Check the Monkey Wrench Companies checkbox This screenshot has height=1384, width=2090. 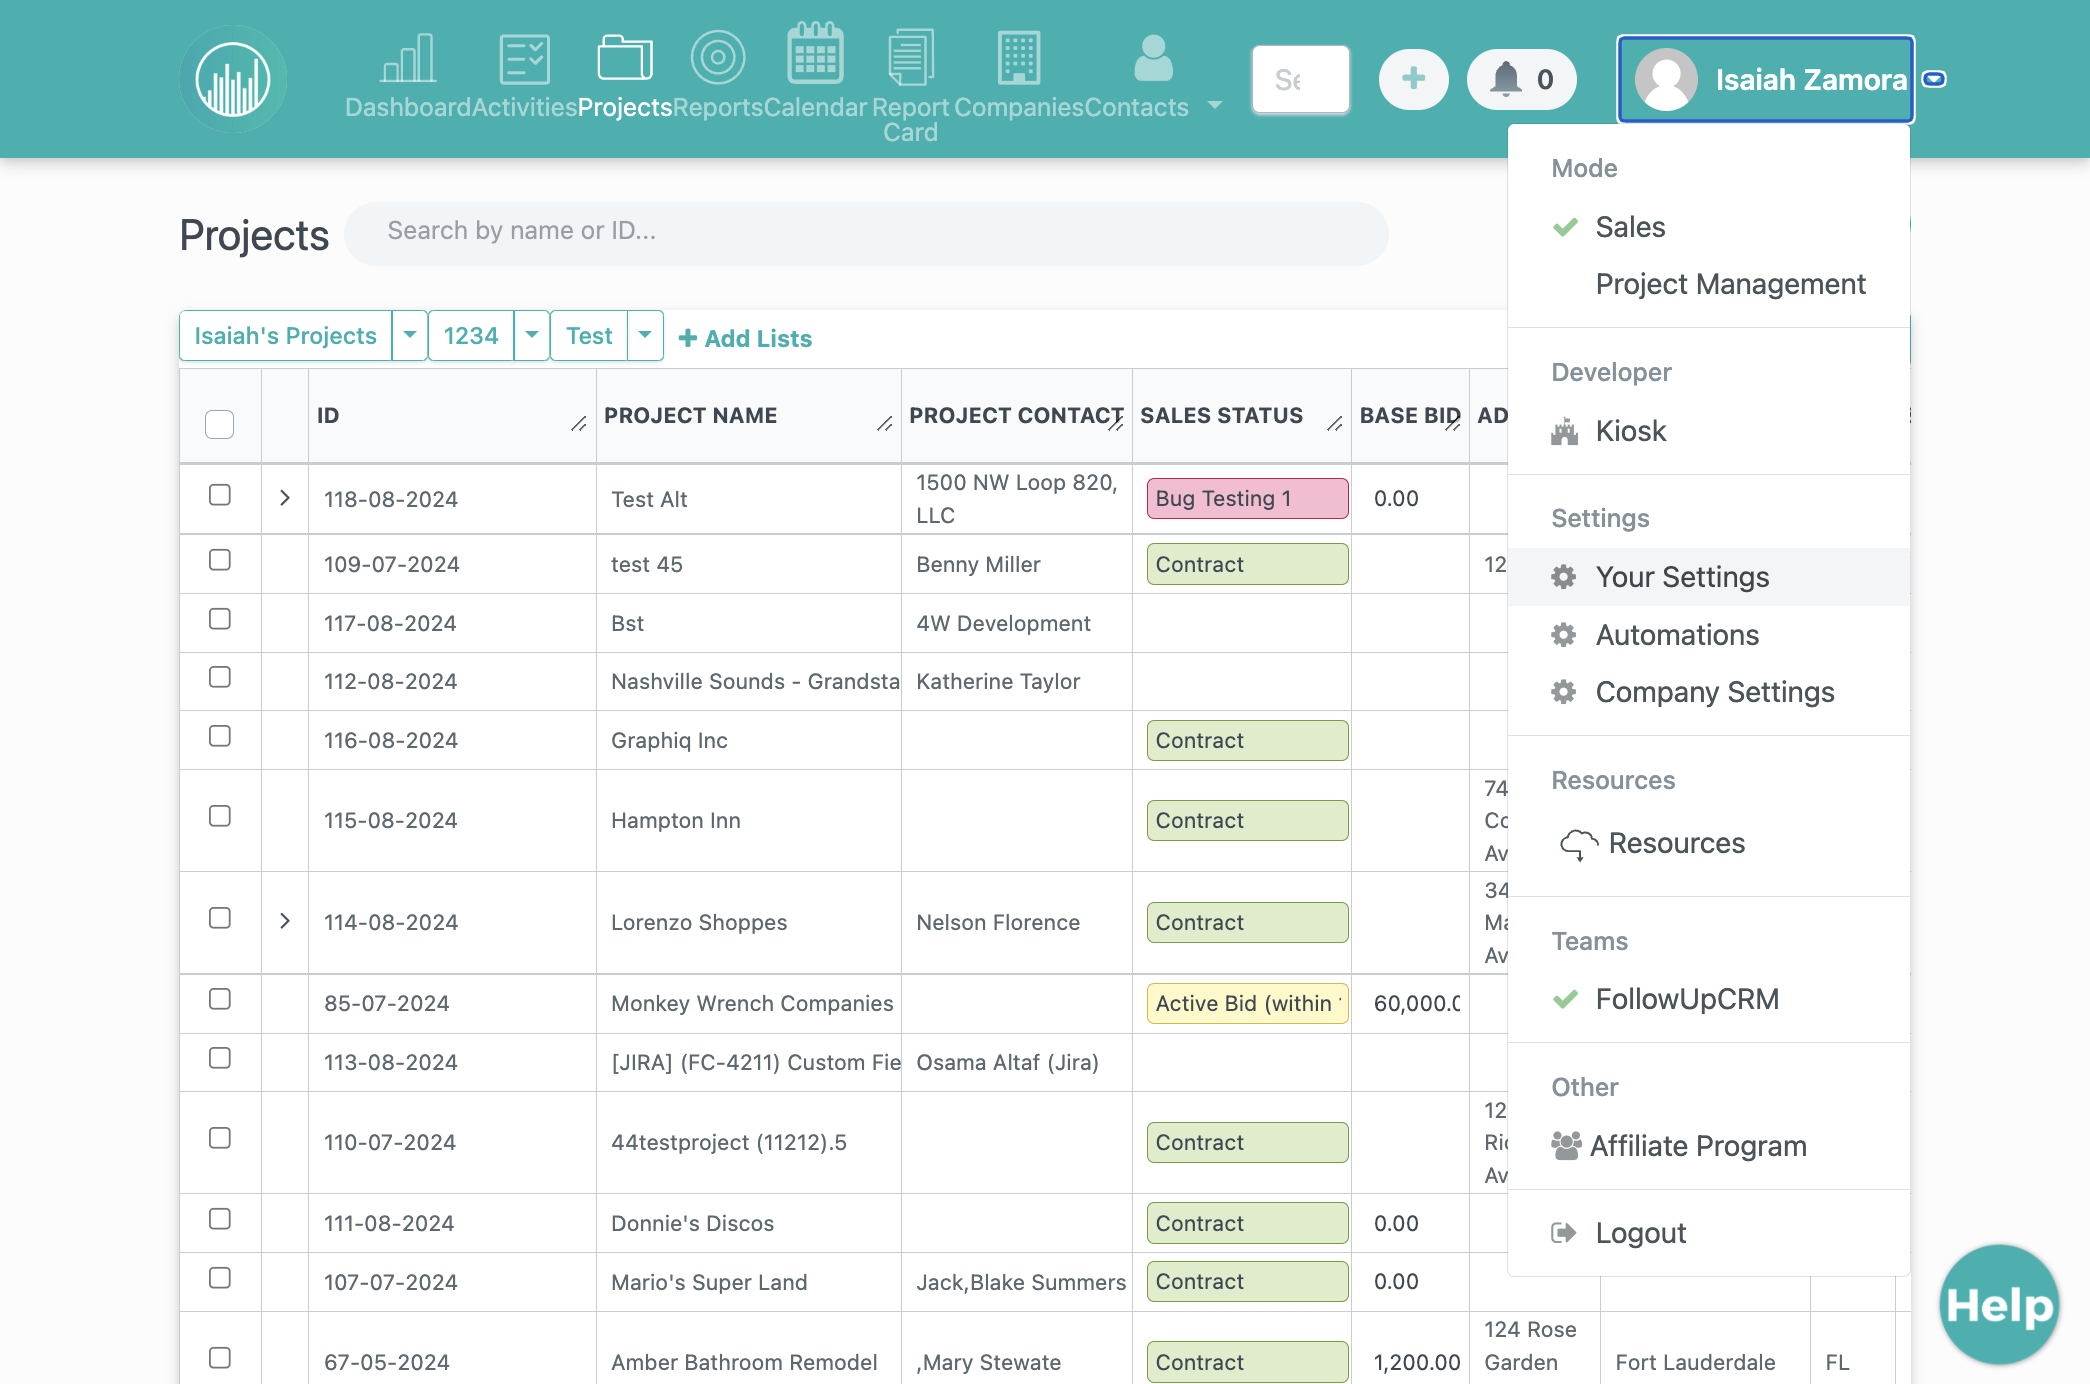point(220,999)
